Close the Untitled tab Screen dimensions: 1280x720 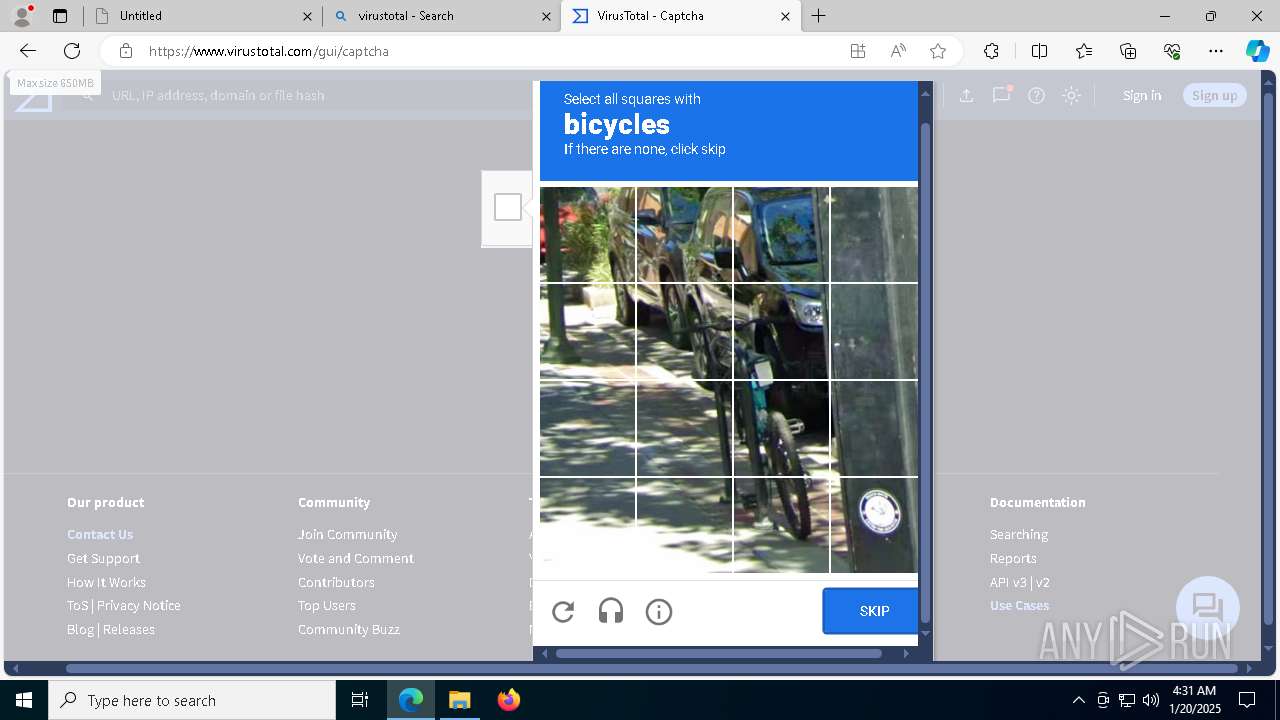click(307, 16)
